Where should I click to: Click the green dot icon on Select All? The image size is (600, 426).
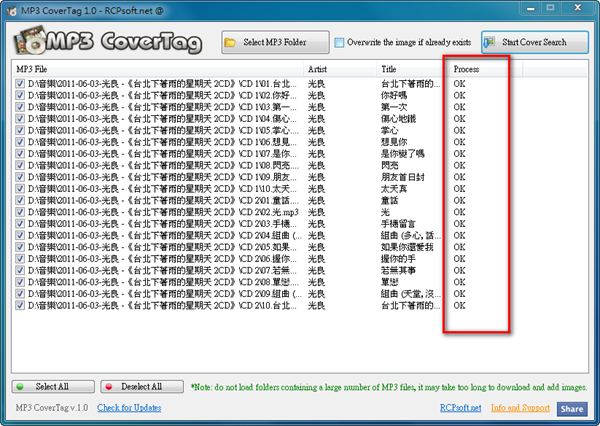click(20, 387)
